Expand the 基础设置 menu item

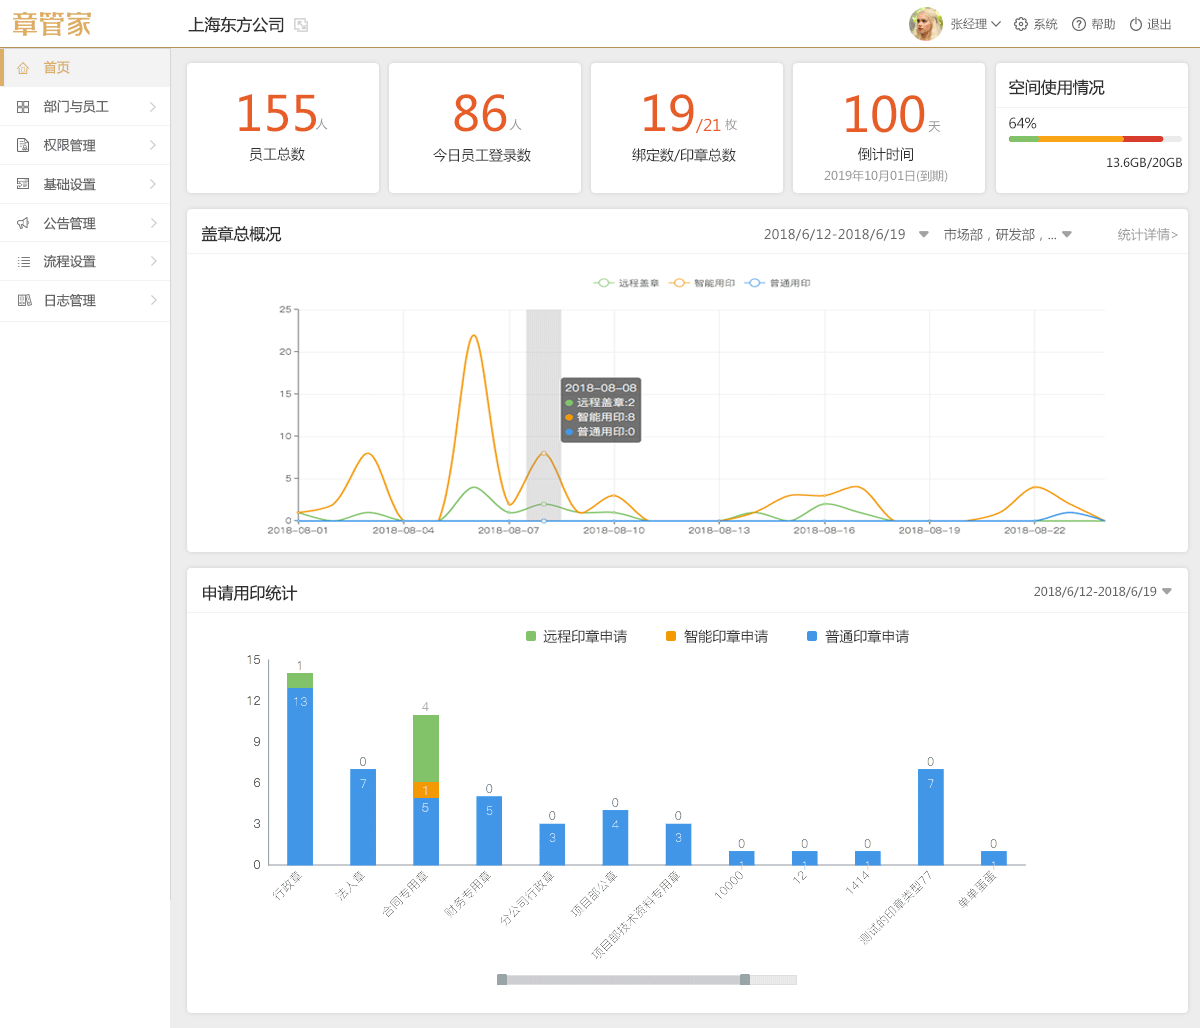(85, 184)
